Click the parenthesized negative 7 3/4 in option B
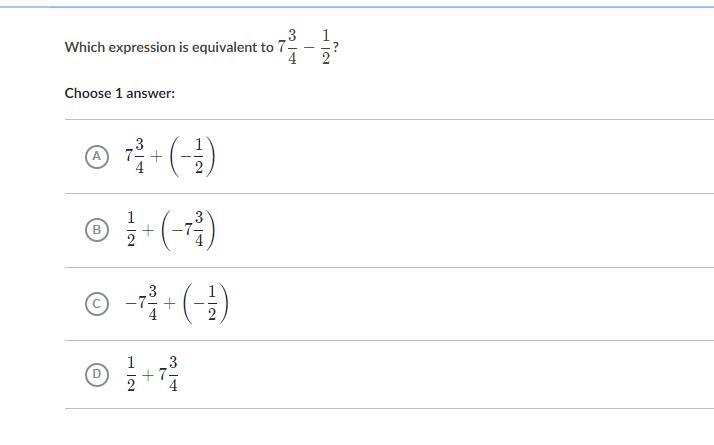This screenshot has width=714, height=445. click(x=188, y=230)
